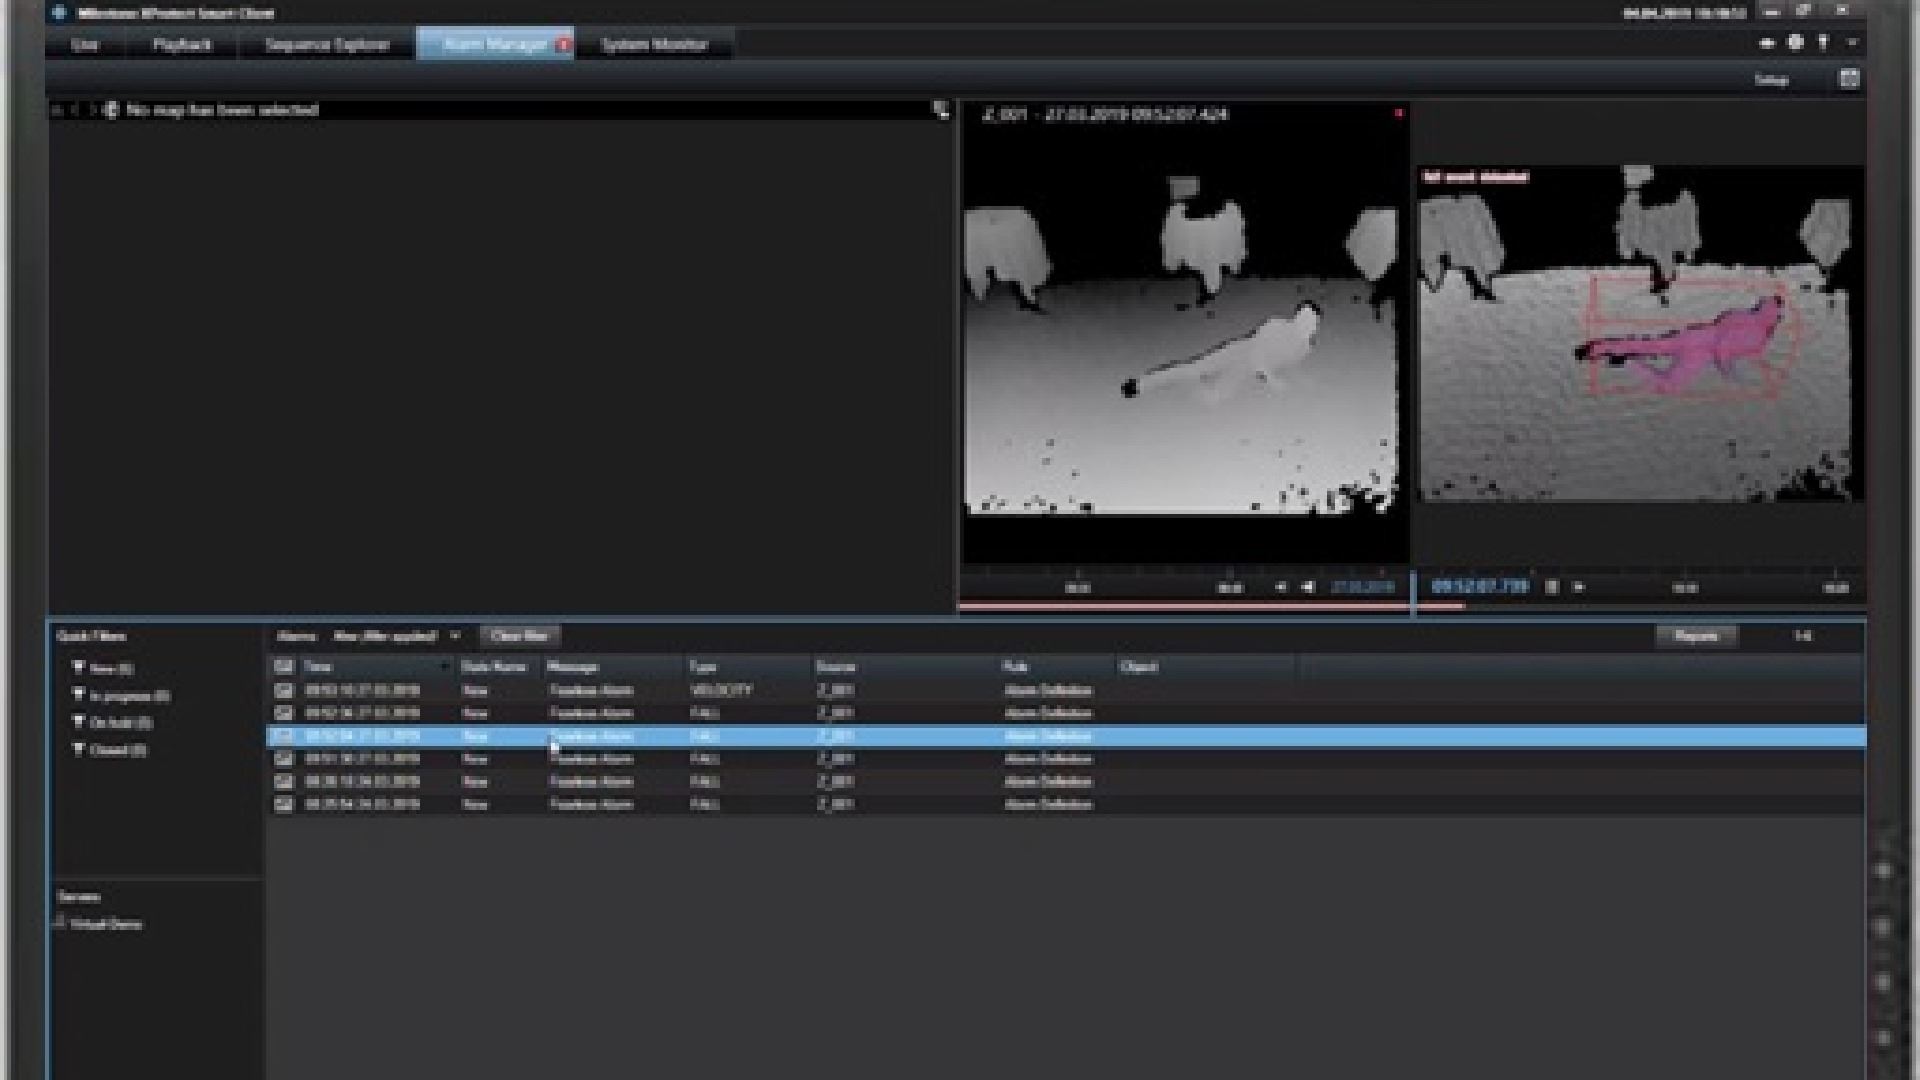This screenshot has height=1080, width=1920.
Task: Sort alarms by Time column
Action: tap(376, 667)
